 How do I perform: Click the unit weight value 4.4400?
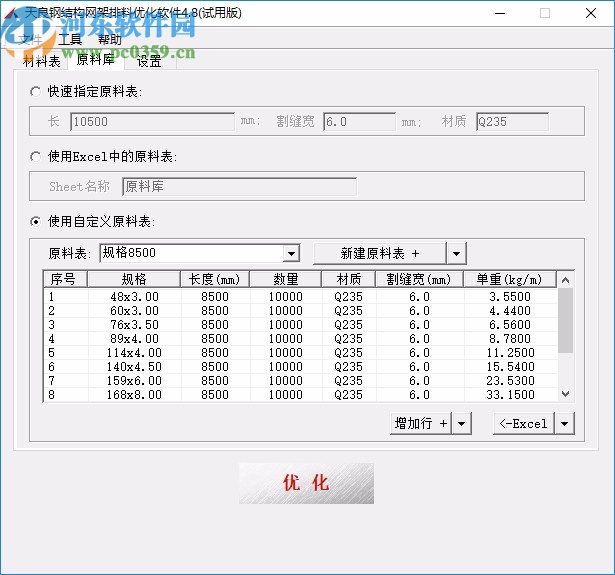tap(510, 311)
